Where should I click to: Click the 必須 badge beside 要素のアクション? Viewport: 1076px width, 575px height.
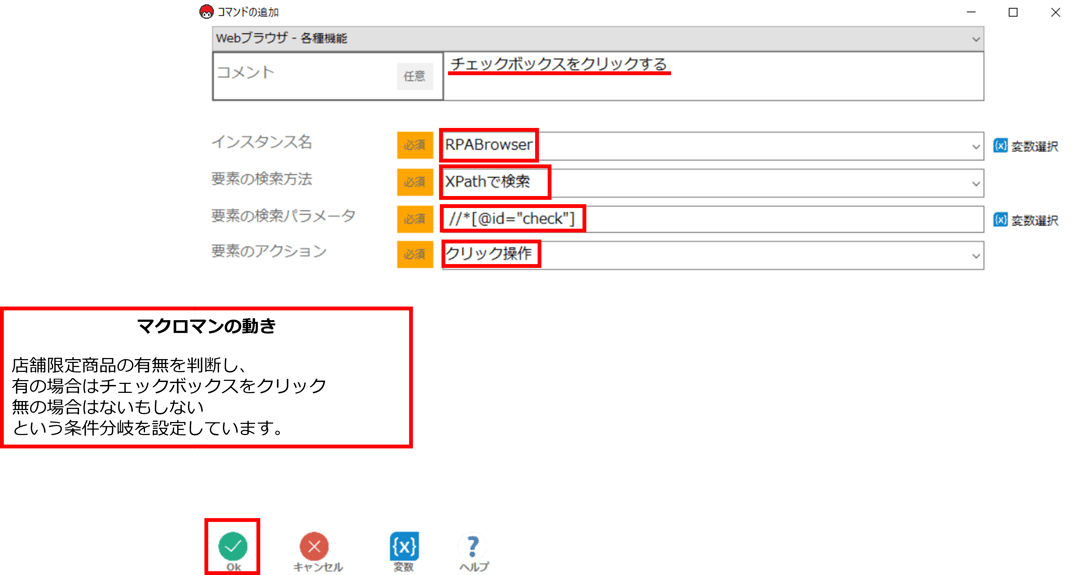click(414, 255)
